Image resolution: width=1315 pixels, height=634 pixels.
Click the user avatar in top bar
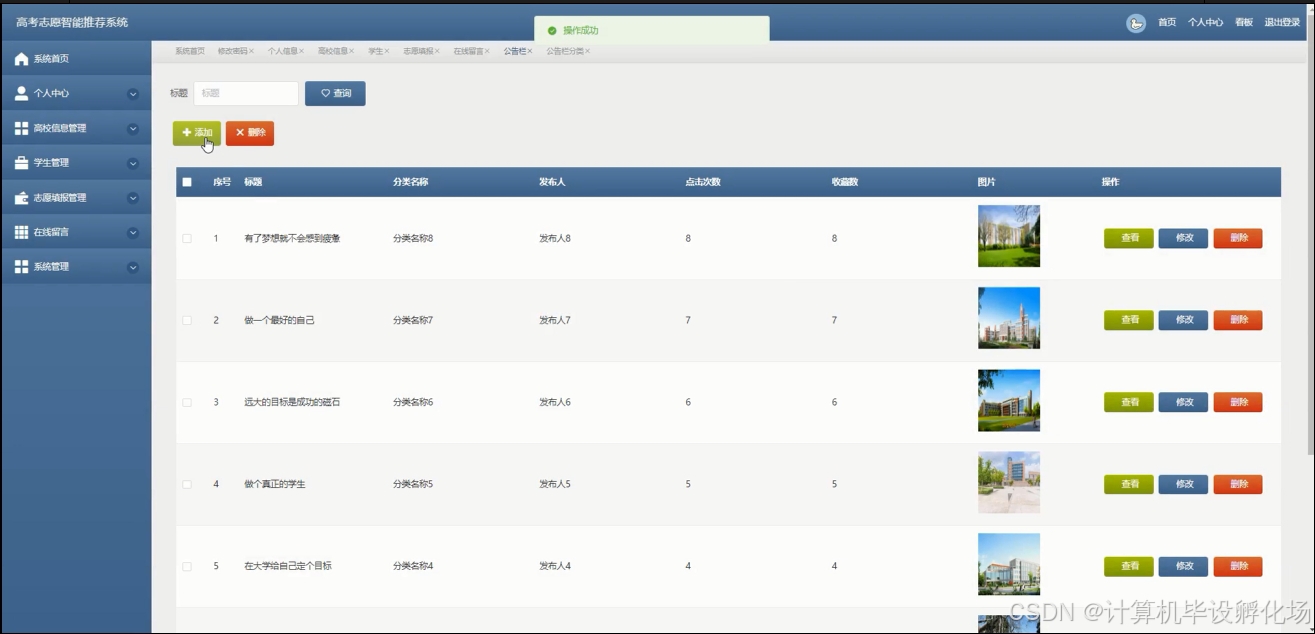(1136, 23)
